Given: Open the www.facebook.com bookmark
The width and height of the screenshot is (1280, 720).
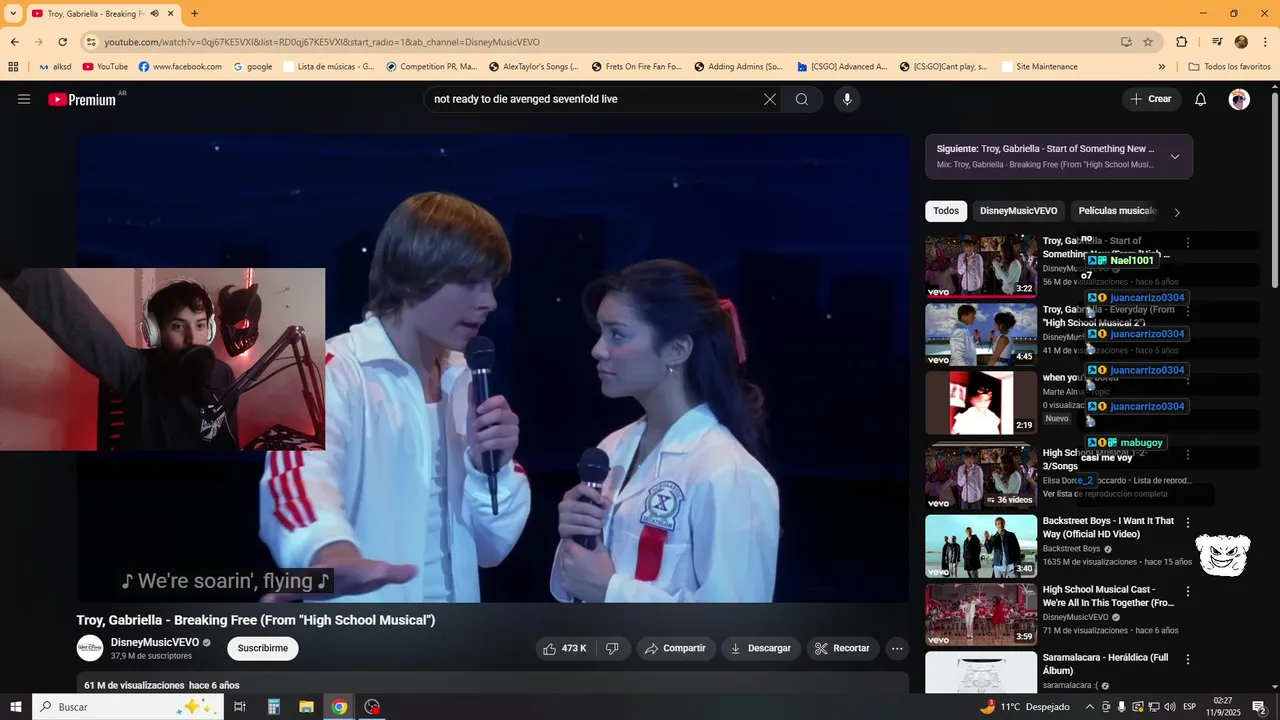Looking at the screenshot, I should click(x=180, y=67).
